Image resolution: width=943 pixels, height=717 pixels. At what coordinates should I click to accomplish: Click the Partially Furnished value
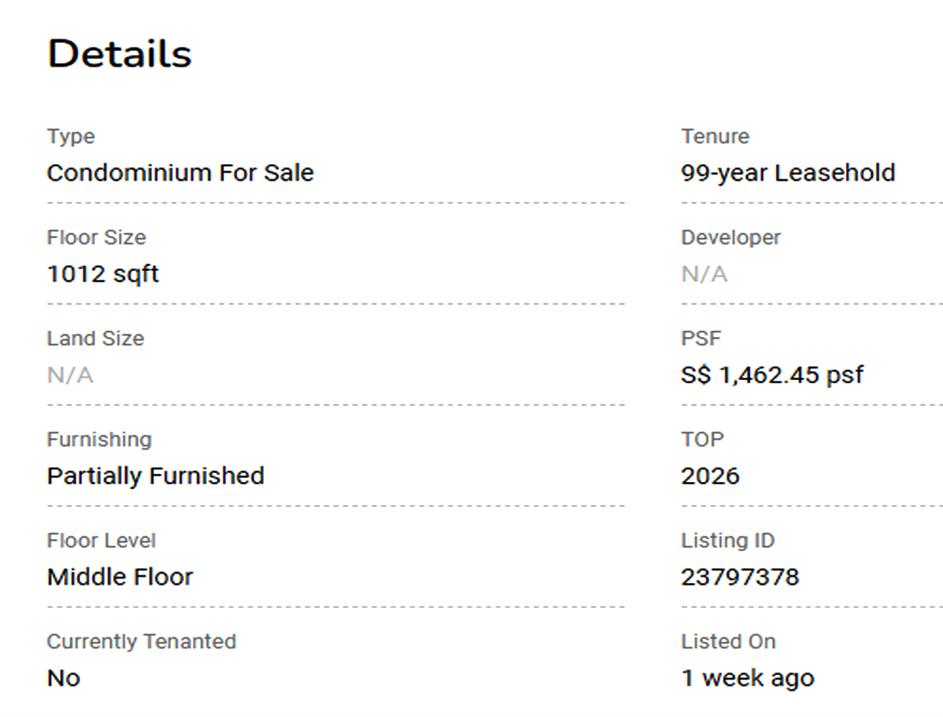(155, 476)
